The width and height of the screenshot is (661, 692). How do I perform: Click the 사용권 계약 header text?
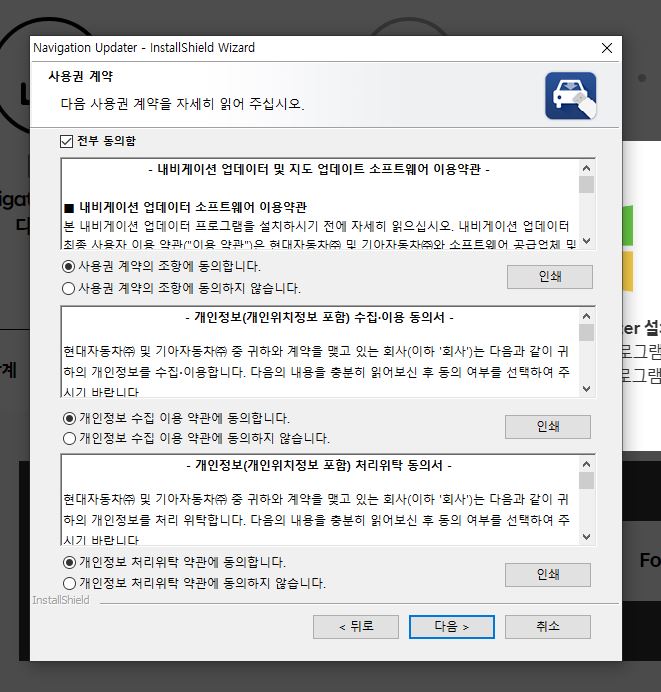coord(81,76)
